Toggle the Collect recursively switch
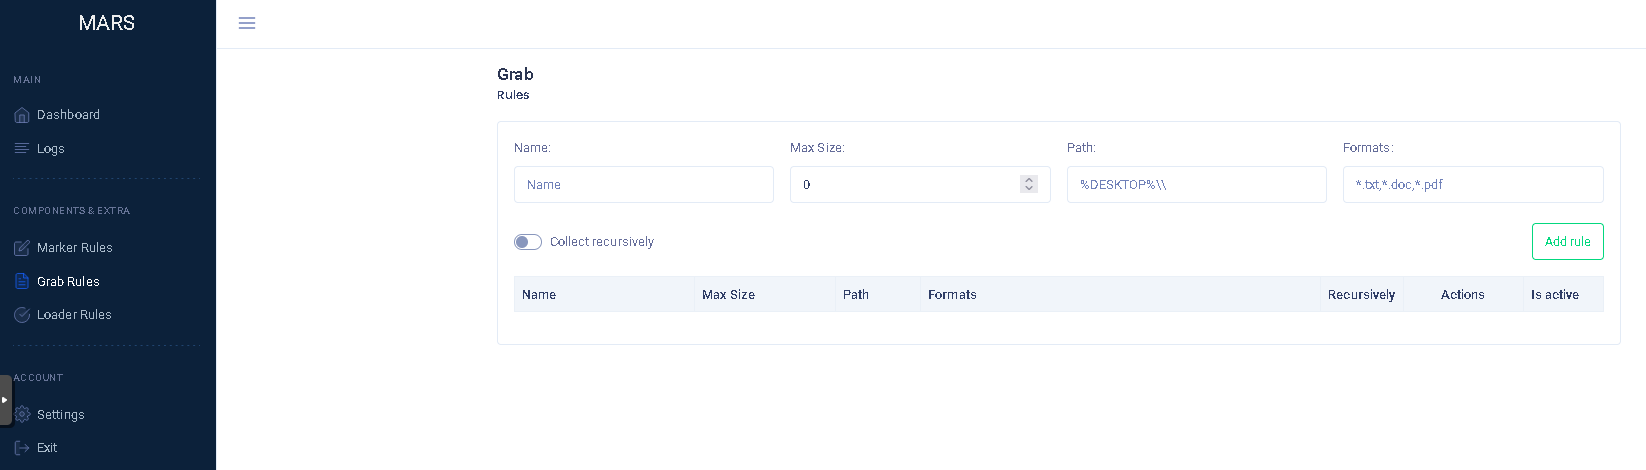The image size is (1646, 470). [528, 242]
